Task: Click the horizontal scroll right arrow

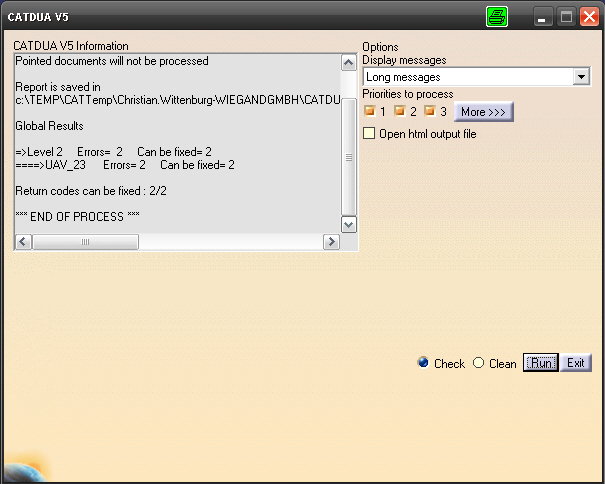Action: click(331, 242)
